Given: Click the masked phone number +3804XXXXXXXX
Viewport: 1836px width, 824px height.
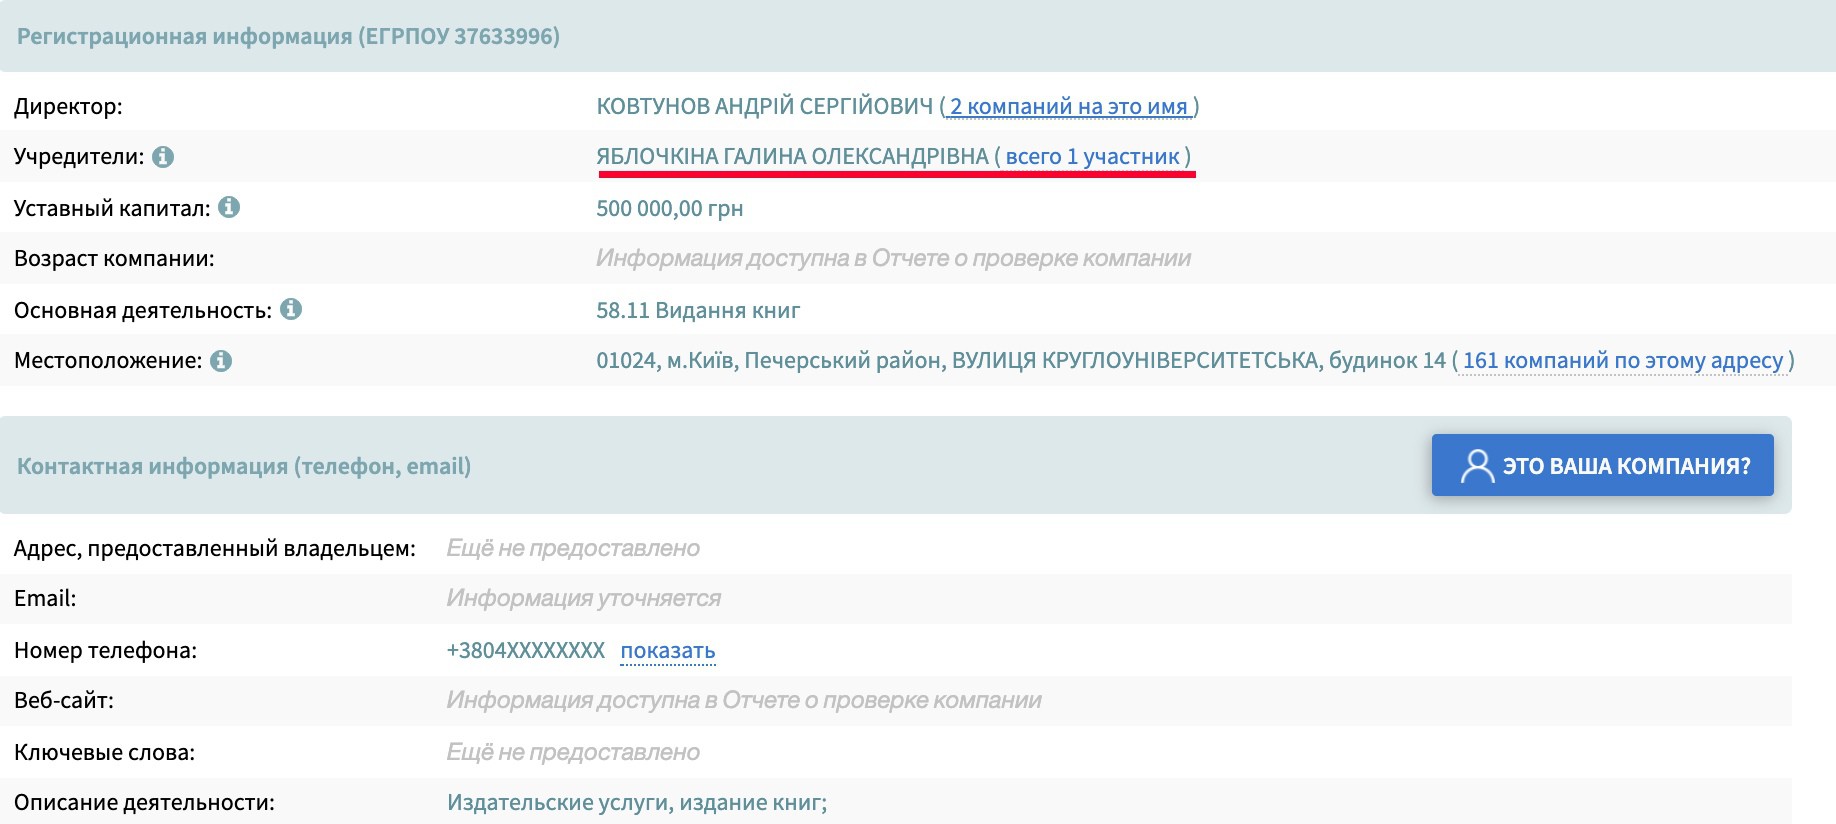Looking at the screenshot, I should tap(525, 651).
